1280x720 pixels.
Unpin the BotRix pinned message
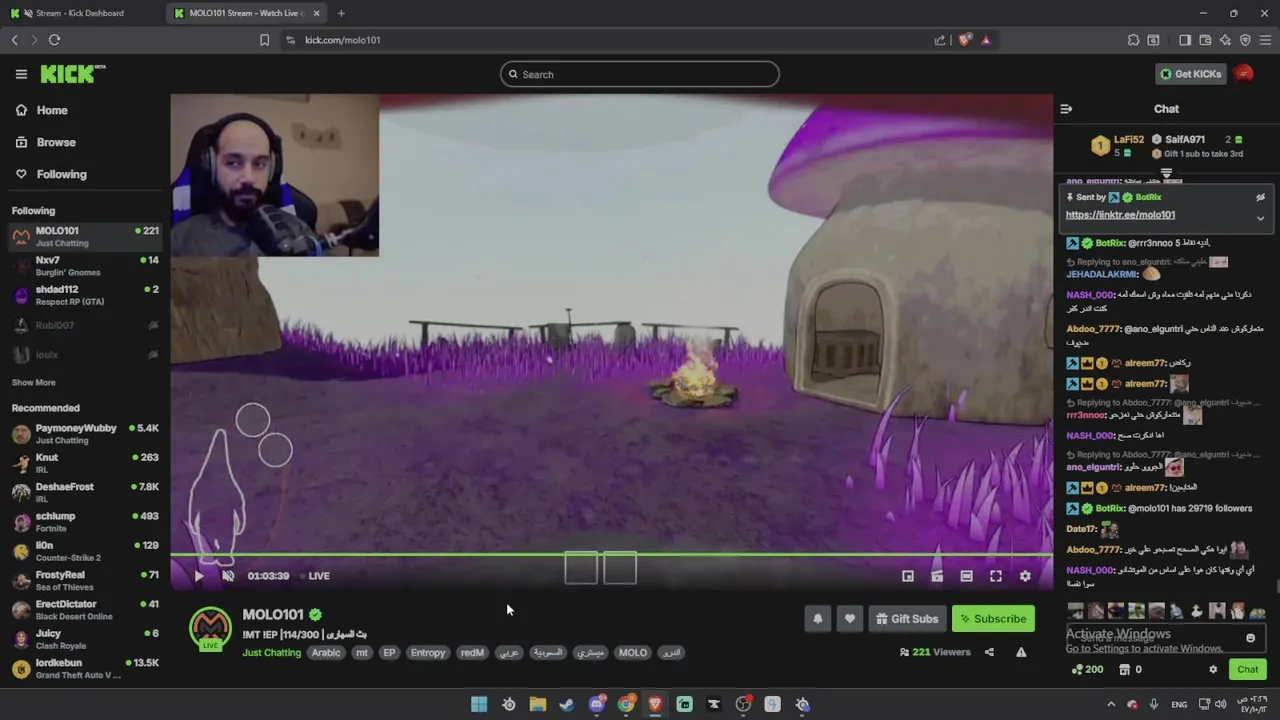[x=1260, y=197]
